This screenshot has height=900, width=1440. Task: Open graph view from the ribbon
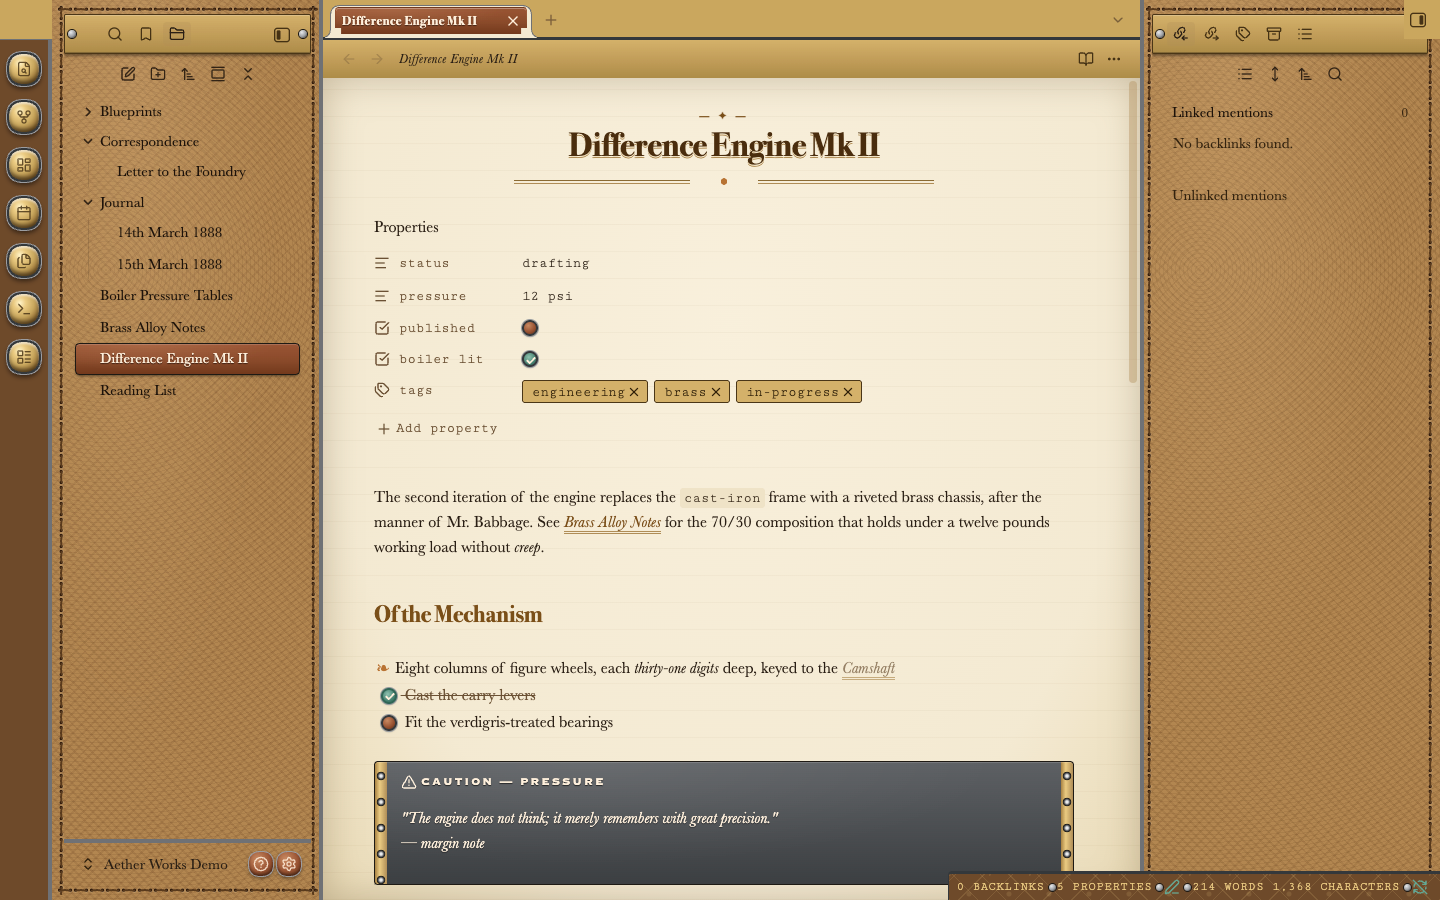pyautogui.click(x=24, y=117)
